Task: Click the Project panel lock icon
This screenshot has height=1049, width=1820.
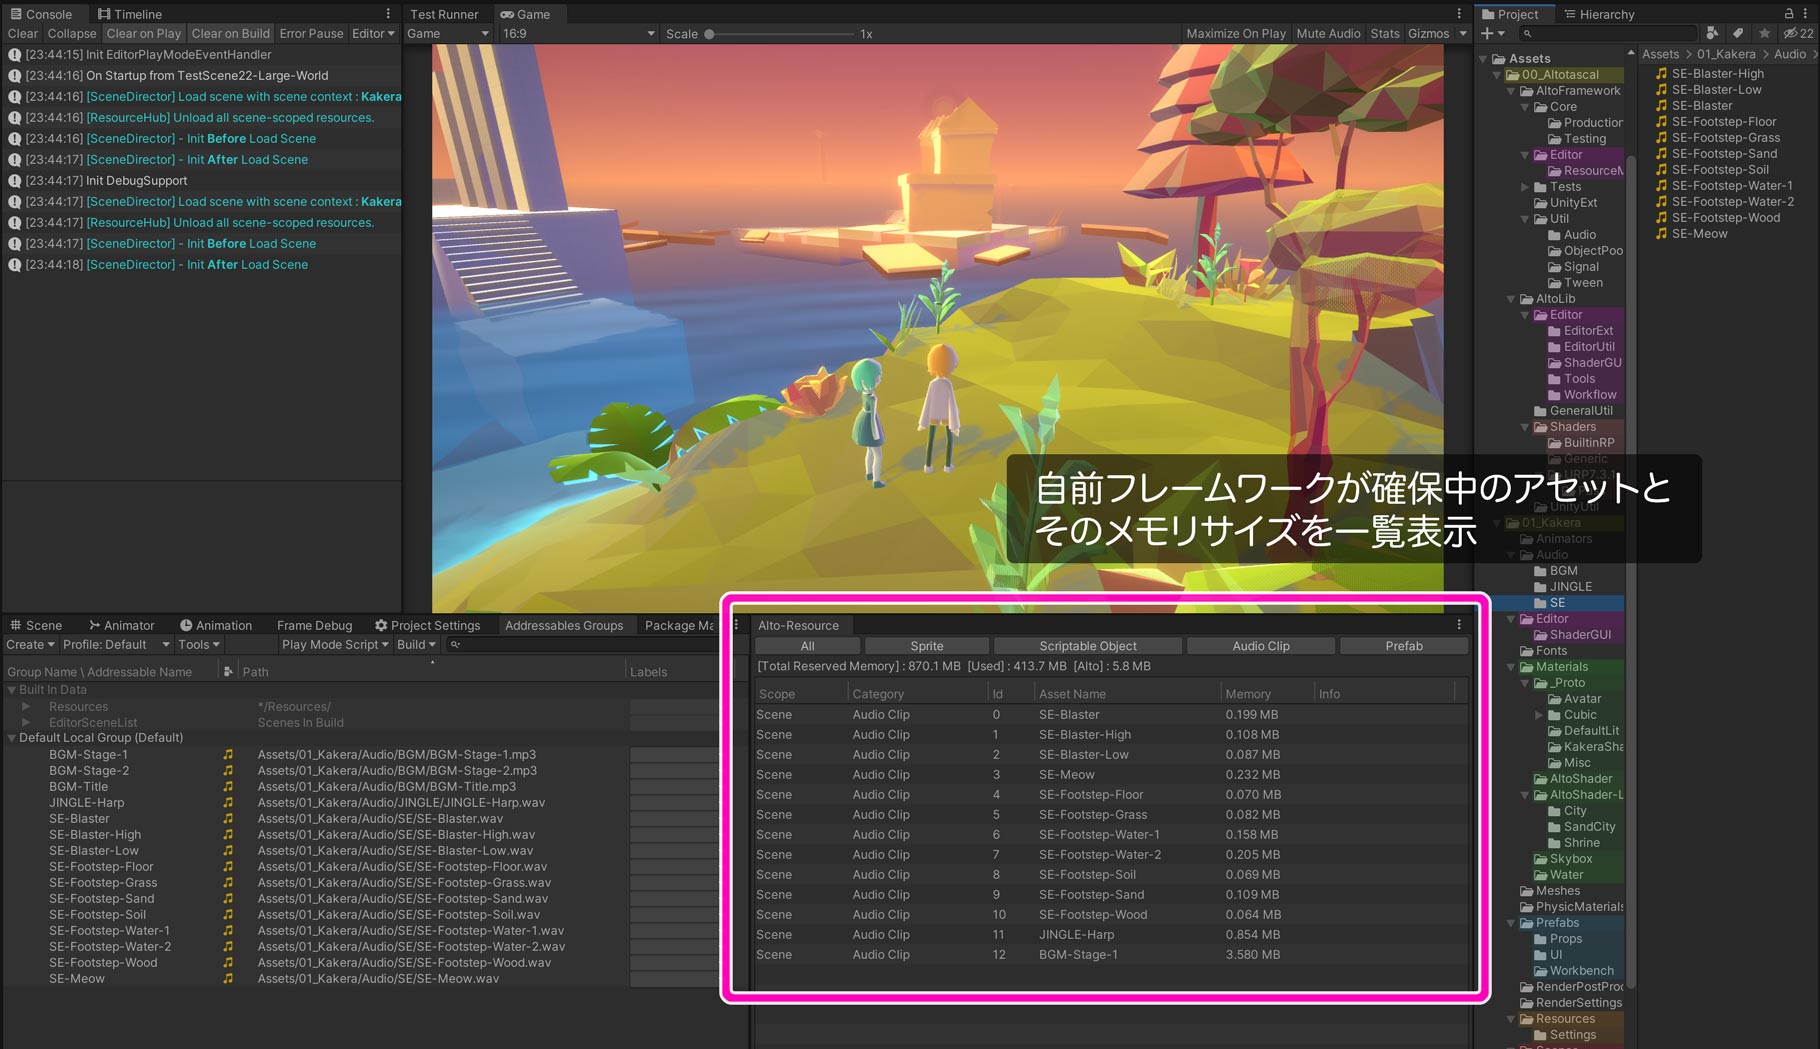Action: pos(1788,14)
